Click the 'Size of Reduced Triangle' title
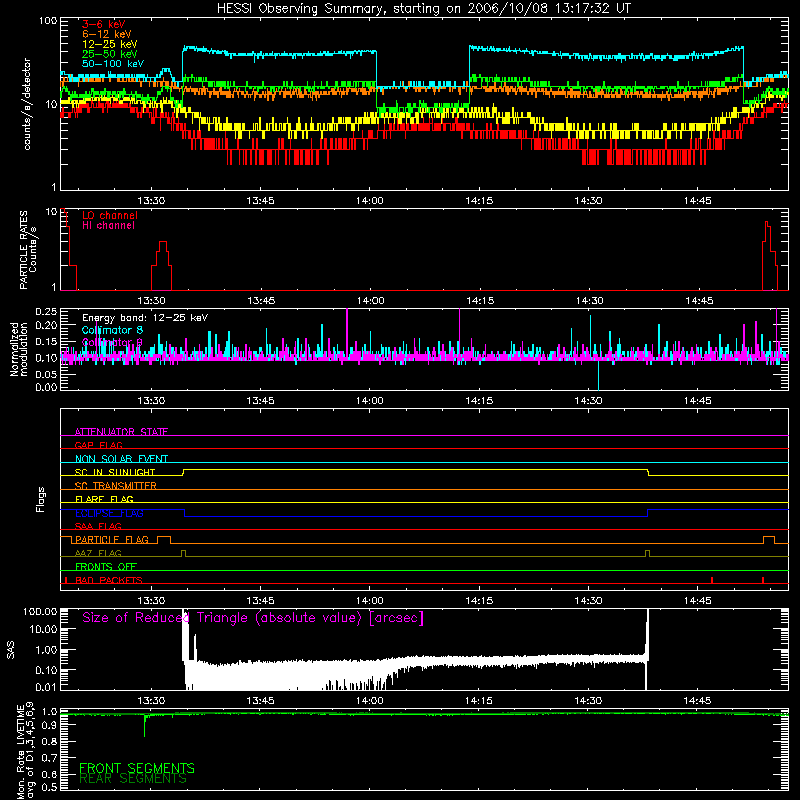 tap(253, 618)
